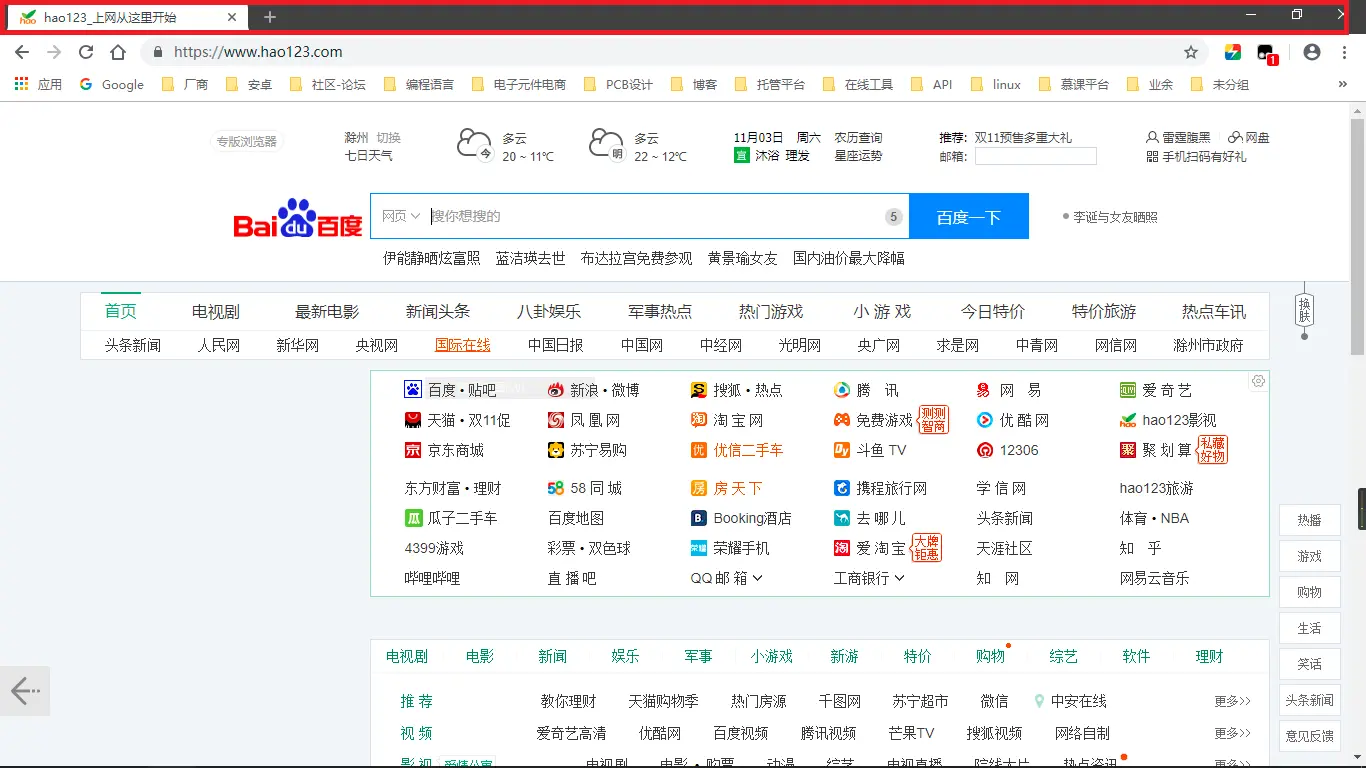Select the 电视剧 navigation tab
This screenshot has width=1366, height=768.
[x=216, y=311]
